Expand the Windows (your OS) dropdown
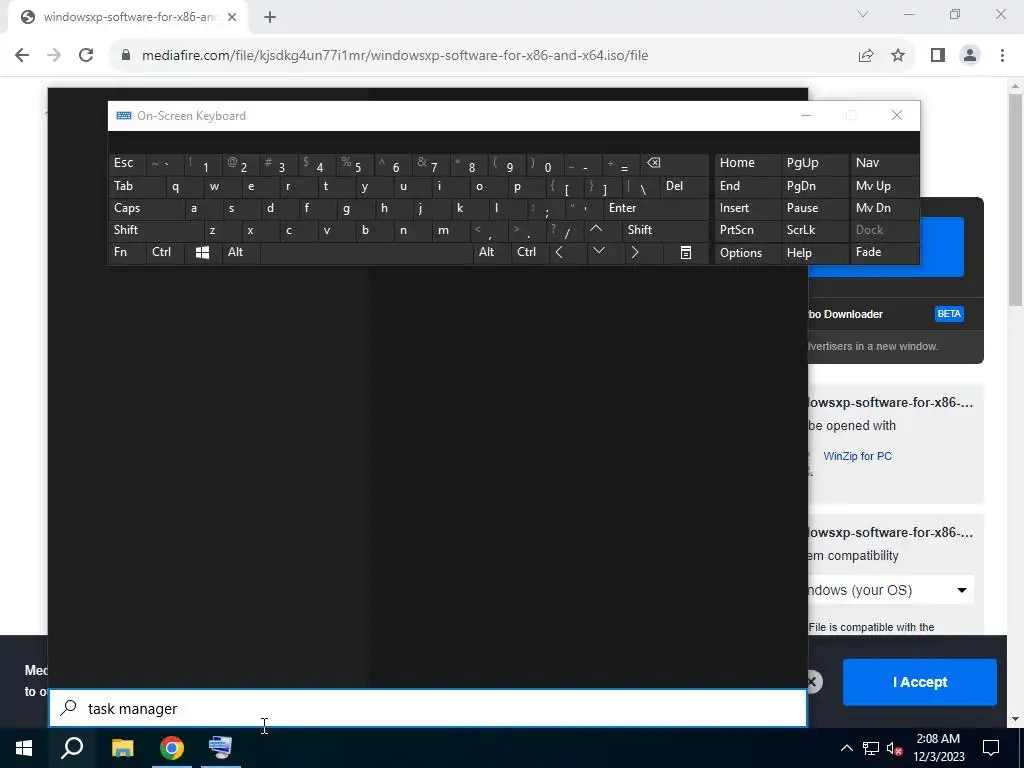1024x768 pixels. [x=891, y=590]
